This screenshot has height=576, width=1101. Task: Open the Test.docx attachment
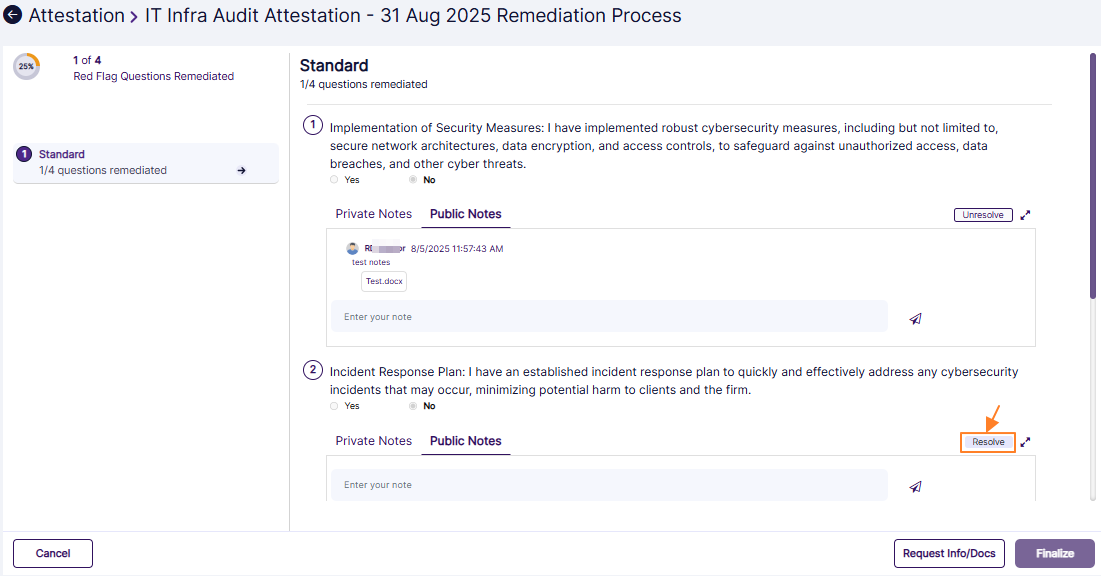pyautogui.click(x=384, y=282)
